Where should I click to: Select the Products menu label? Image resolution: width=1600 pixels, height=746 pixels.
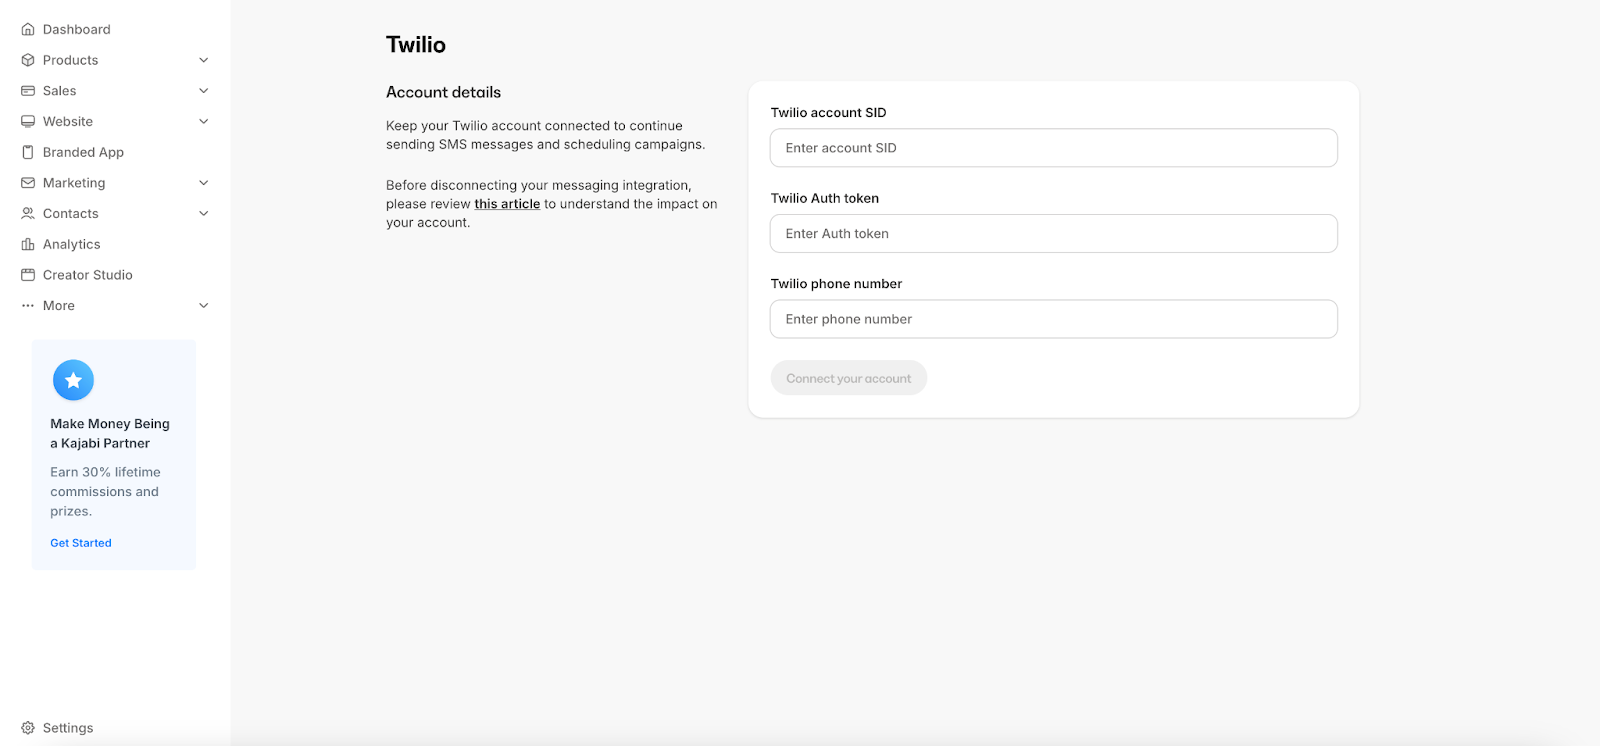(x=71, y=60)
